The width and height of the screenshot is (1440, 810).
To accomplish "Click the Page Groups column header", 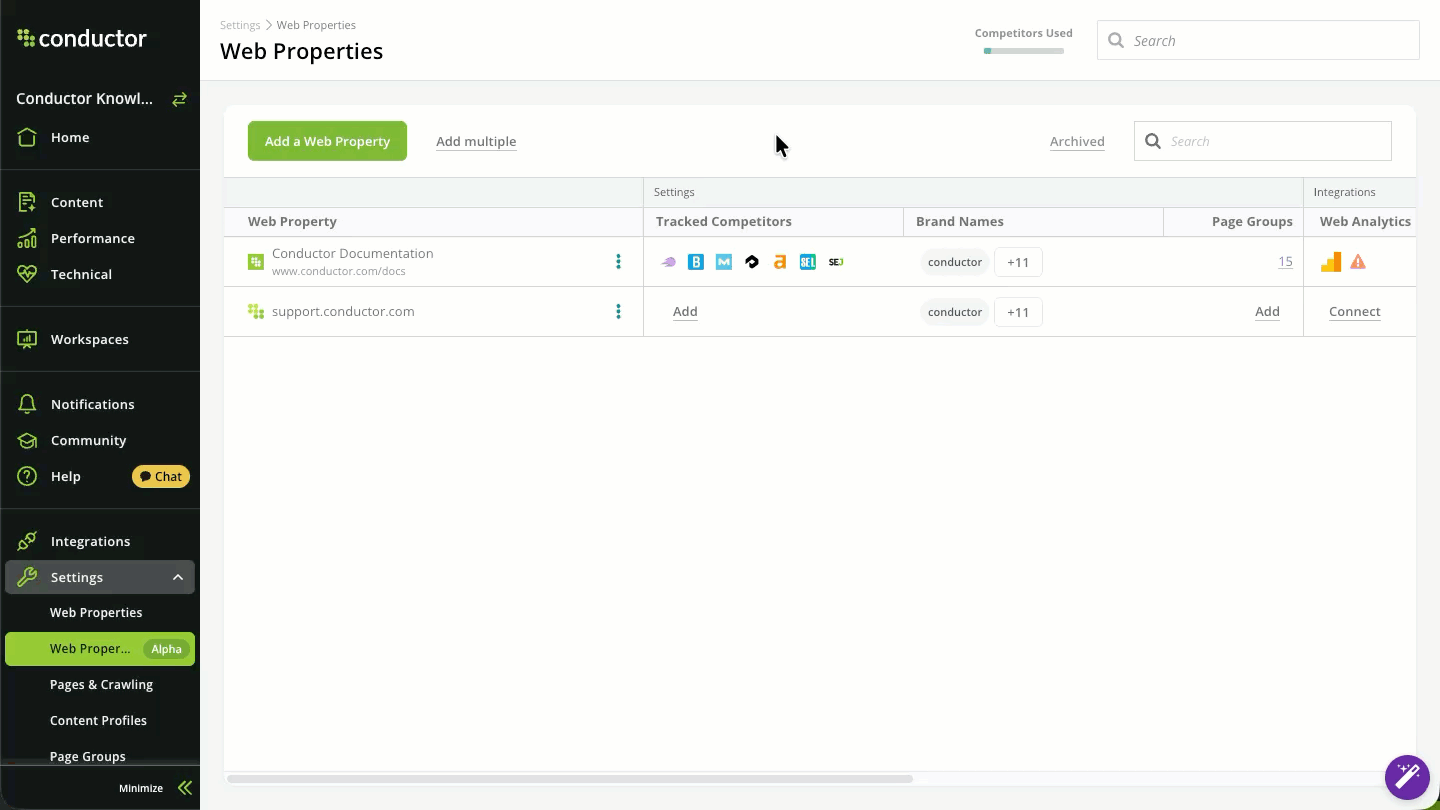I will pyautogui.click(x=1252, y=222).
